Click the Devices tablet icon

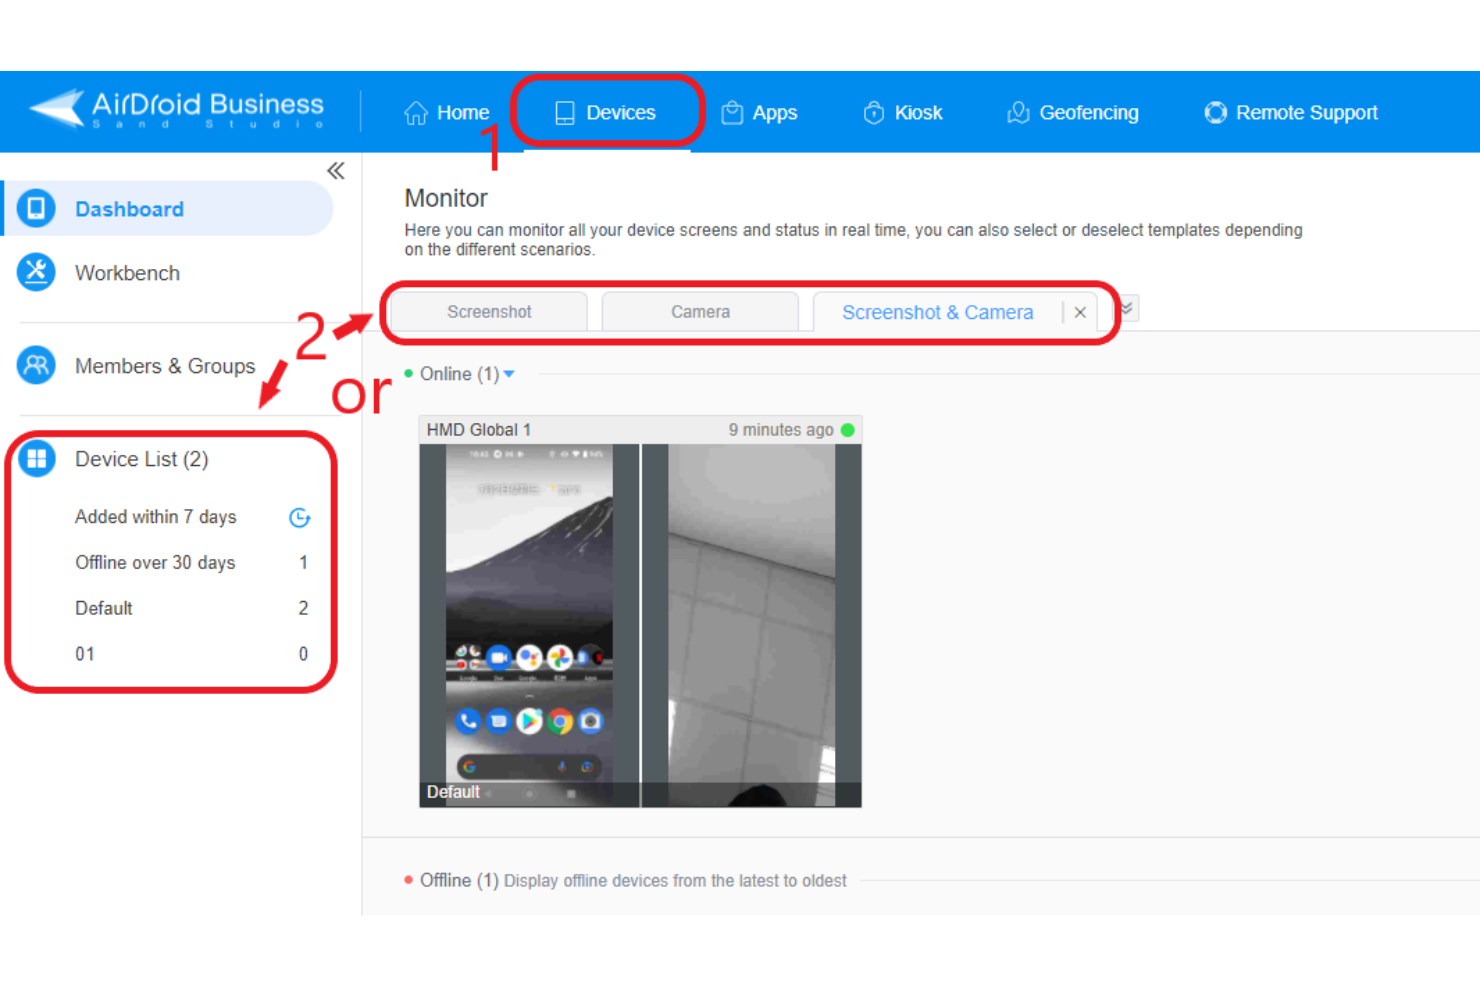click(565, 113)
